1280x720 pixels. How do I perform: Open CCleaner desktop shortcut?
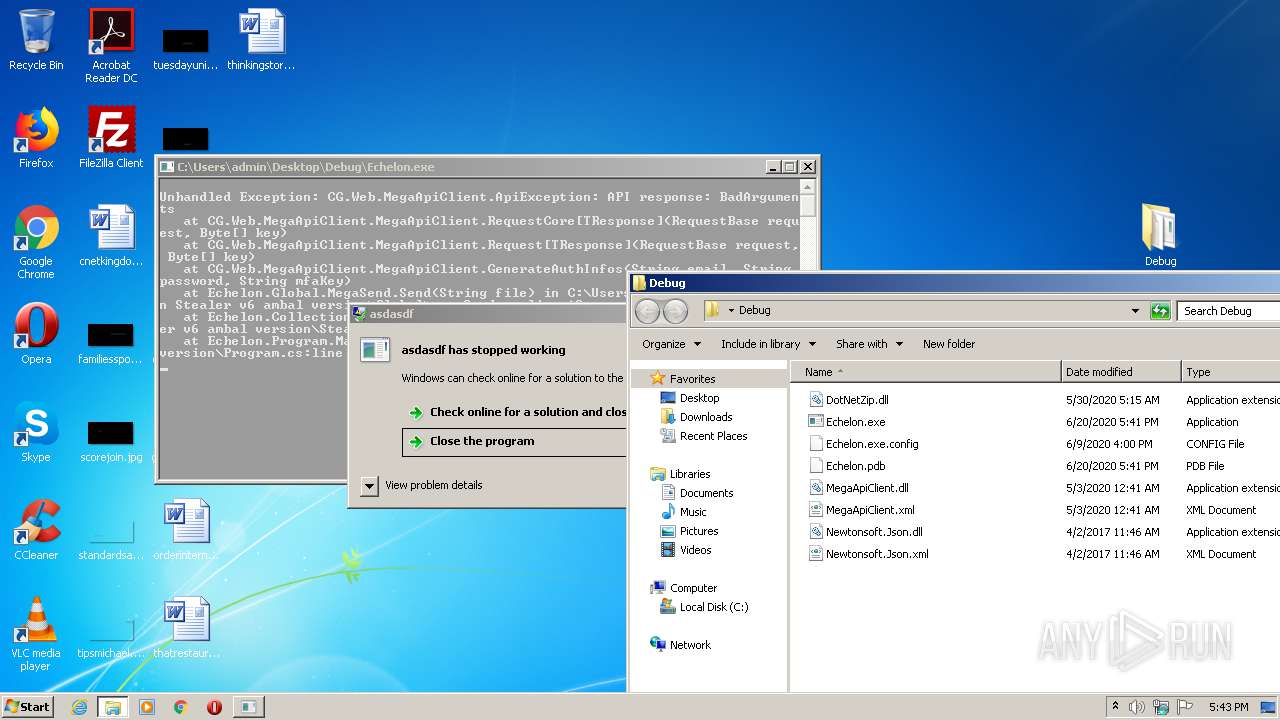[x=36, y=530]
